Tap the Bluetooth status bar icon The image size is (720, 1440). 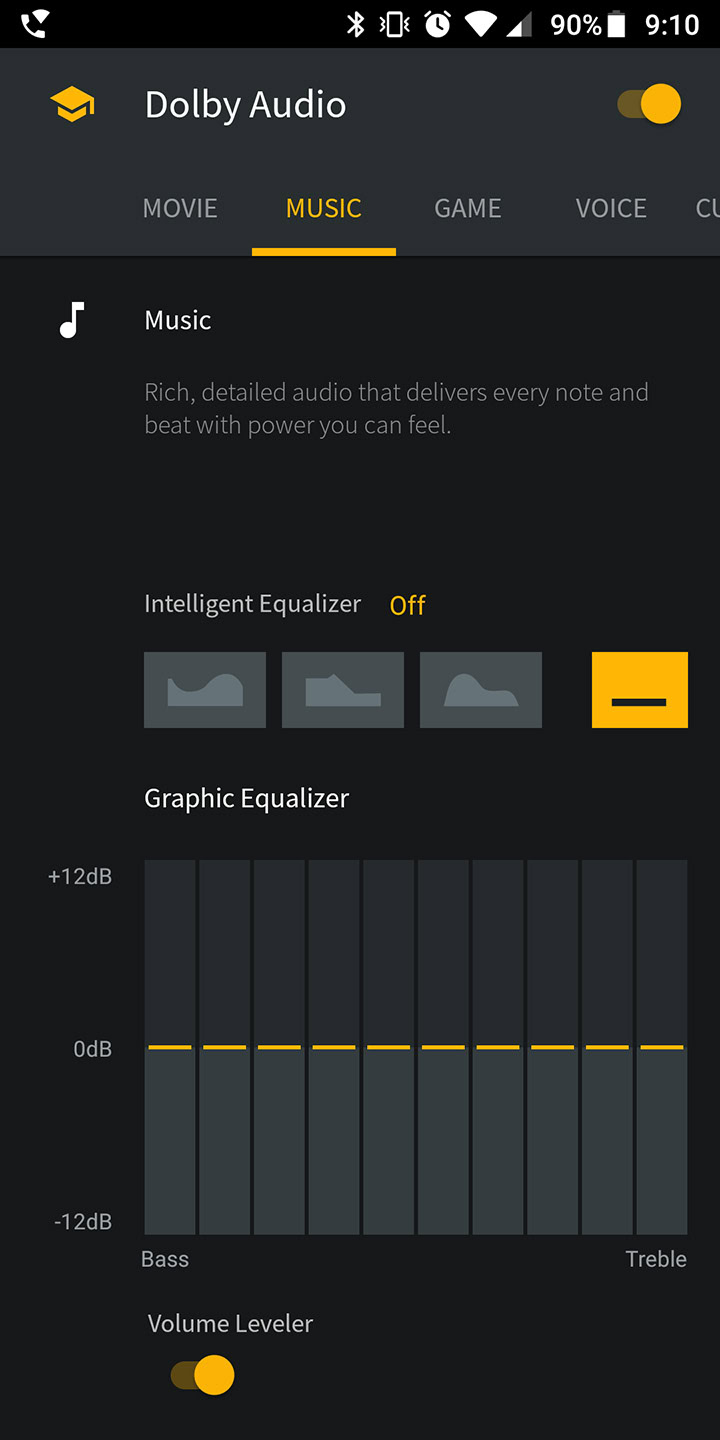point(355,24)
